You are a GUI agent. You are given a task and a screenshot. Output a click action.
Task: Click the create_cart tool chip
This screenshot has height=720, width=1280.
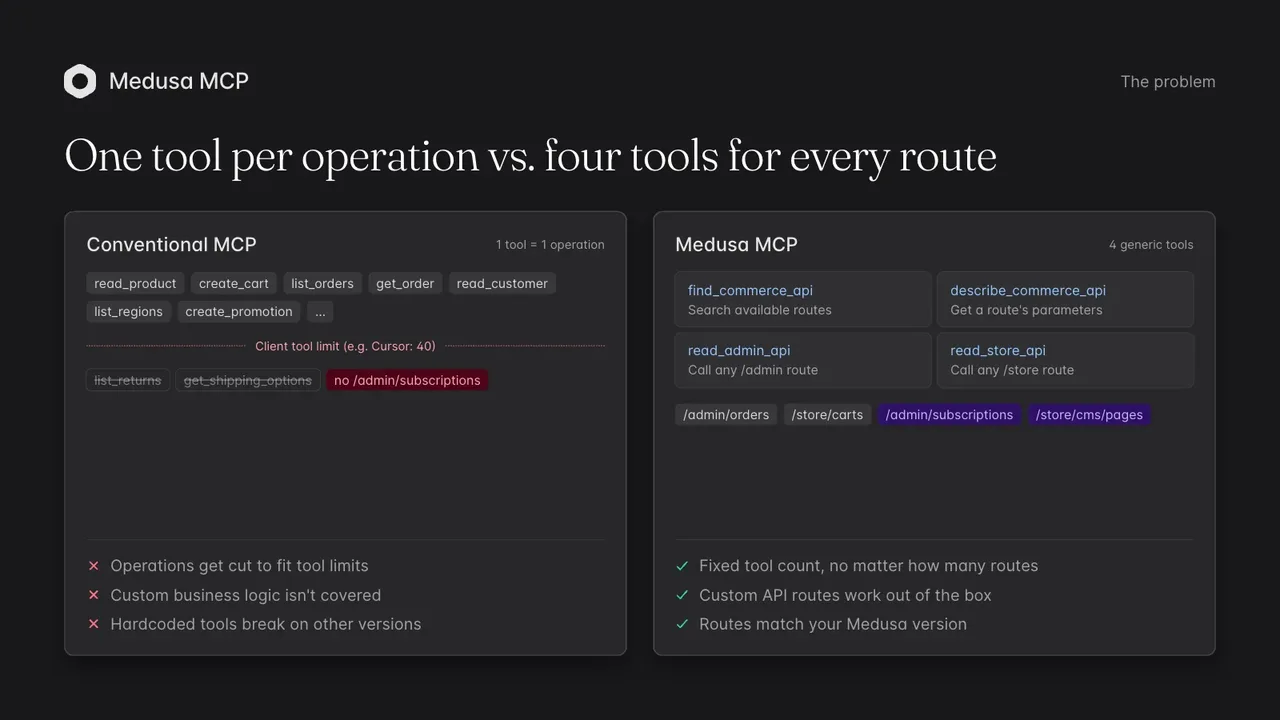pos(234,284)
